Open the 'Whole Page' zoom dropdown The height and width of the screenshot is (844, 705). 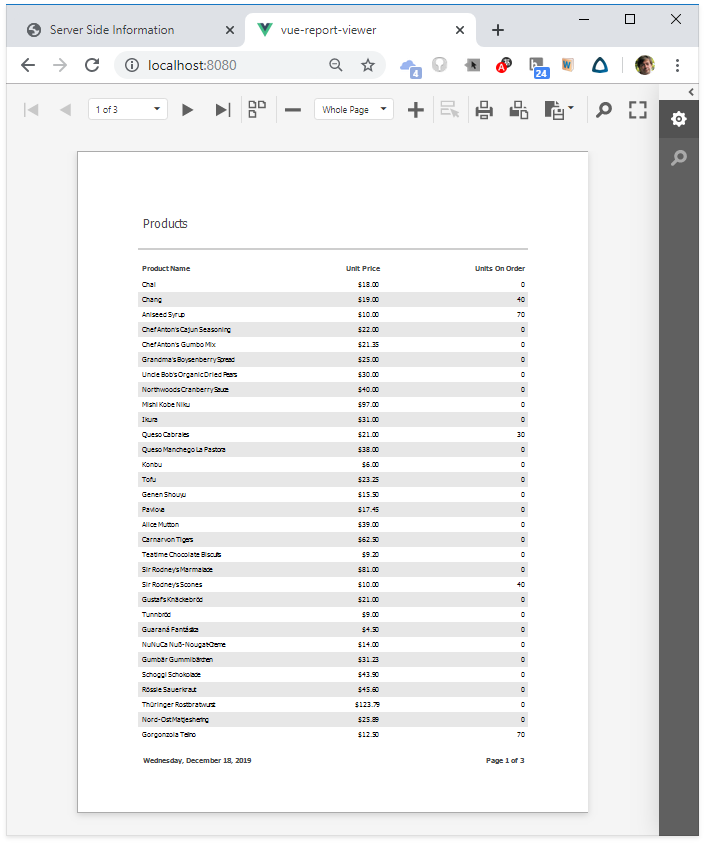click(354, 109)
